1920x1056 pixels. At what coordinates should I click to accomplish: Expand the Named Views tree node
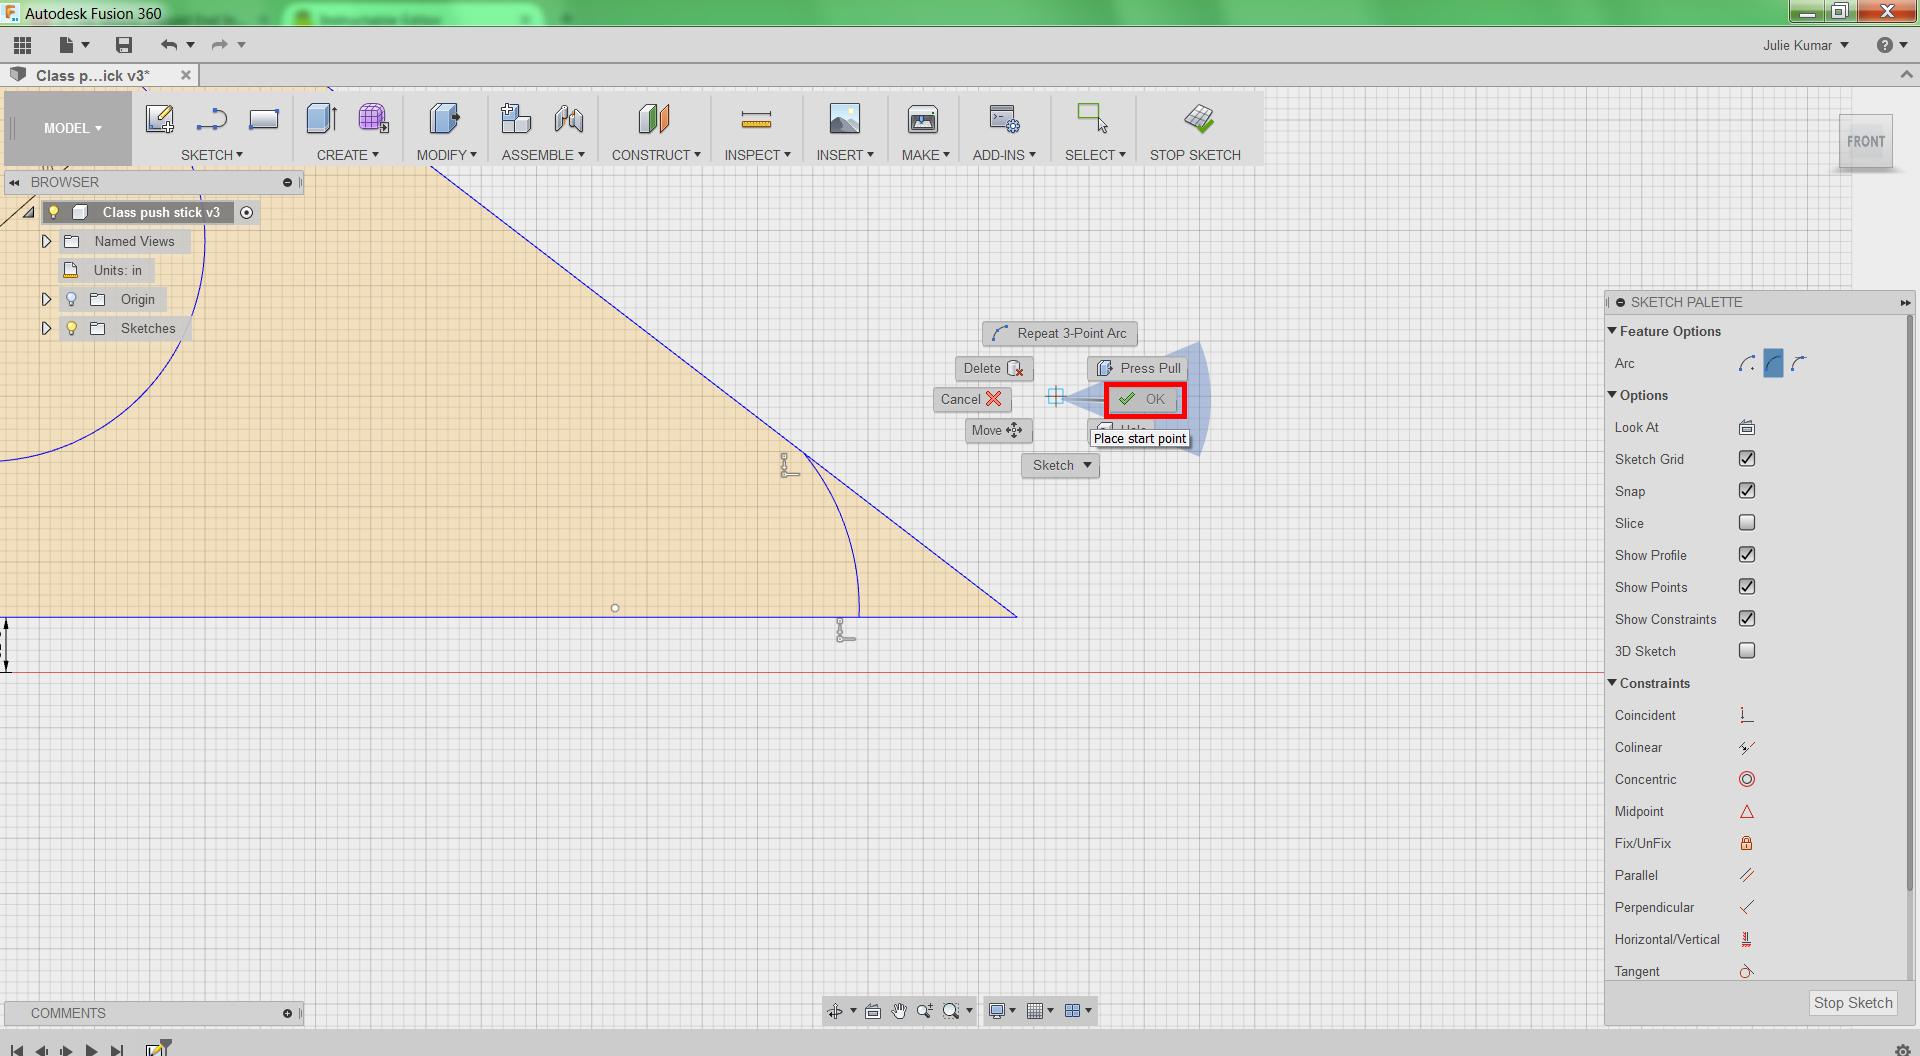tap(46, 241)
